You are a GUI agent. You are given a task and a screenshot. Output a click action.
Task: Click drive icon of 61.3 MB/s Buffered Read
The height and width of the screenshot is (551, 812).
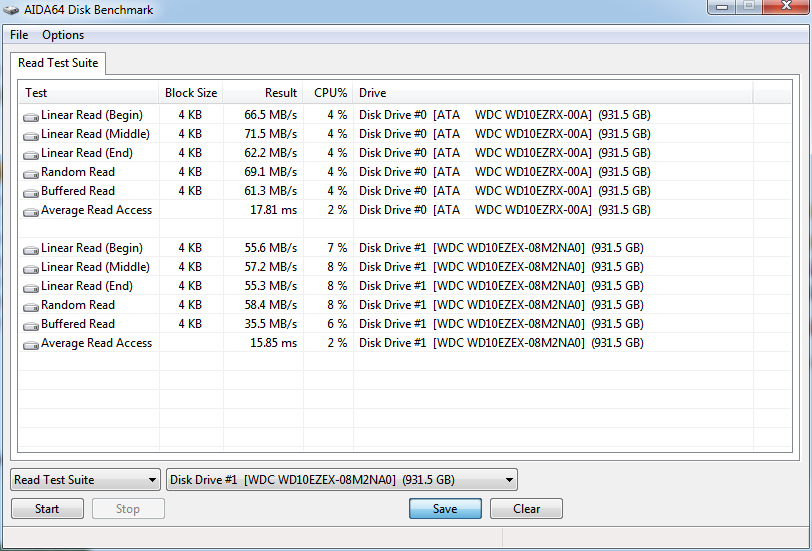(x=31, y=193)
